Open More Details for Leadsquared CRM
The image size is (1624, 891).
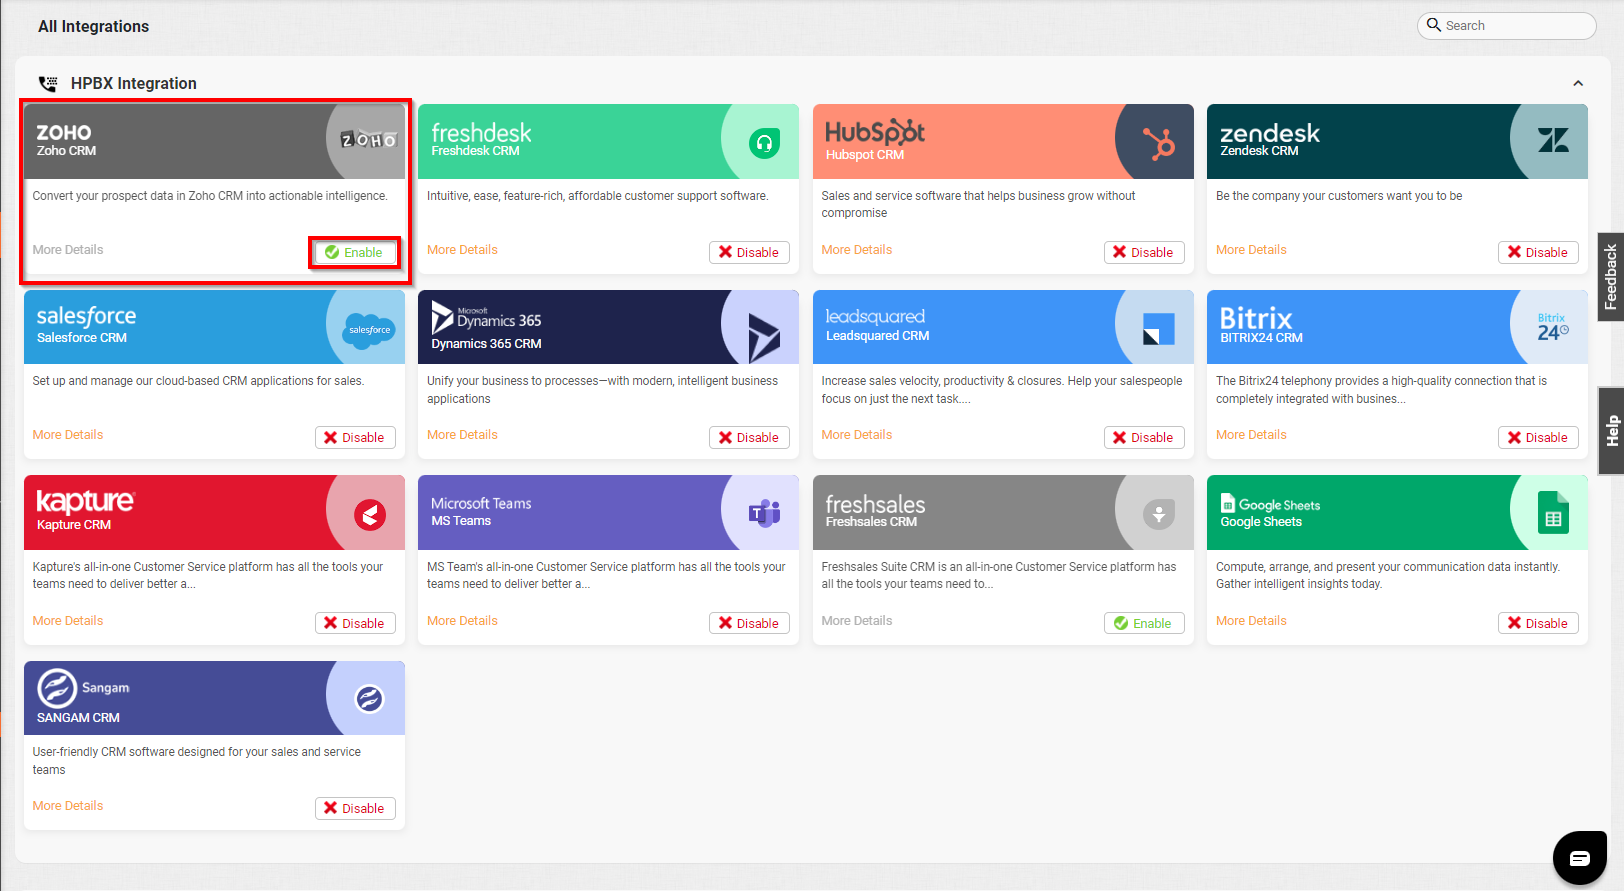click(x=857, y=435)
